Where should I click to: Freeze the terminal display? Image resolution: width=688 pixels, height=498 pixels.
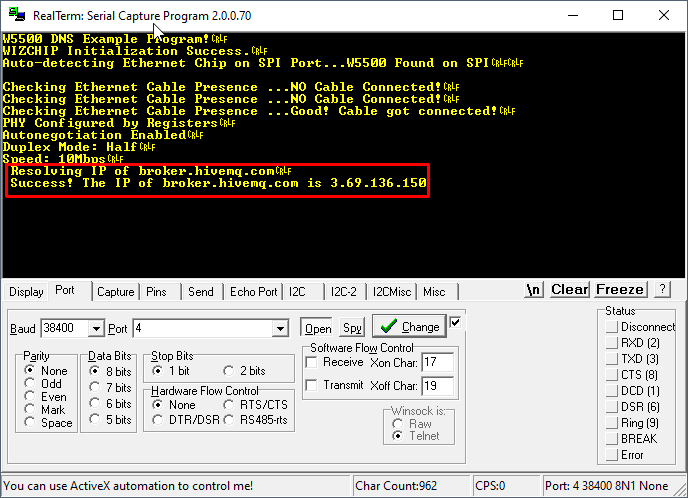click(x=620, y=290)
